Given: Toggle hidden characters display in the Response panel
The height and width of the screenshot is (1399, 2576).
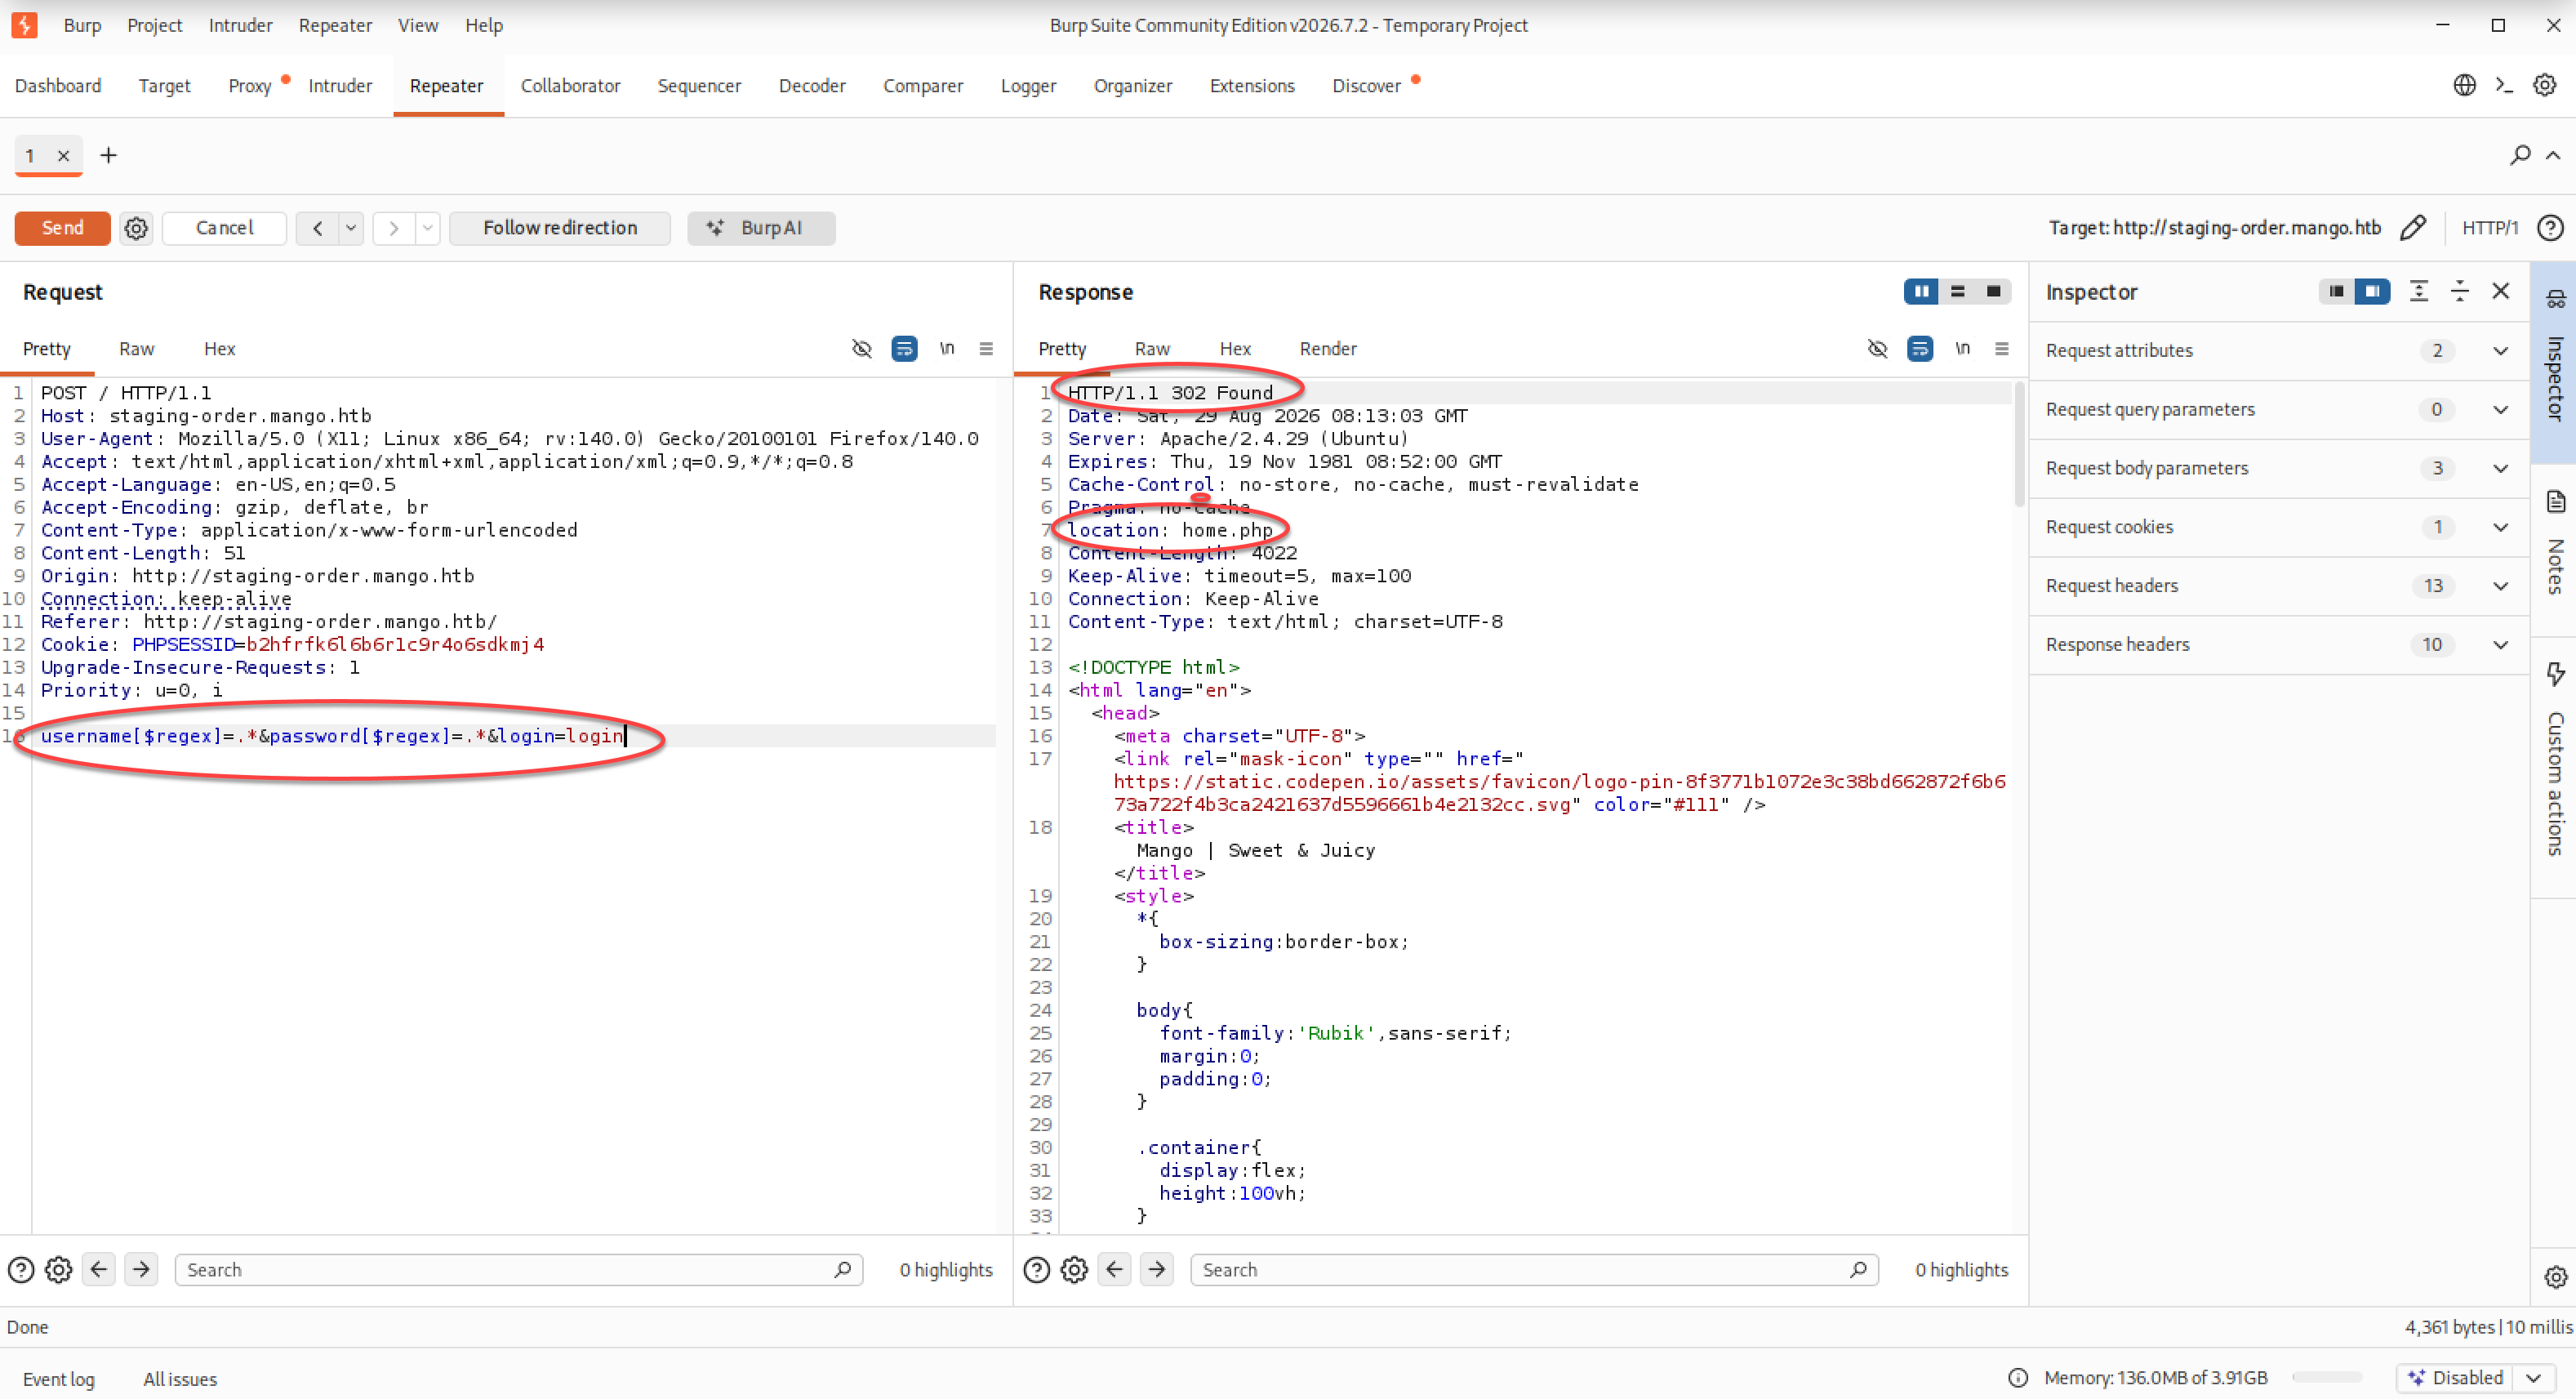Looking at the screenshot, I should [1877, 348].
